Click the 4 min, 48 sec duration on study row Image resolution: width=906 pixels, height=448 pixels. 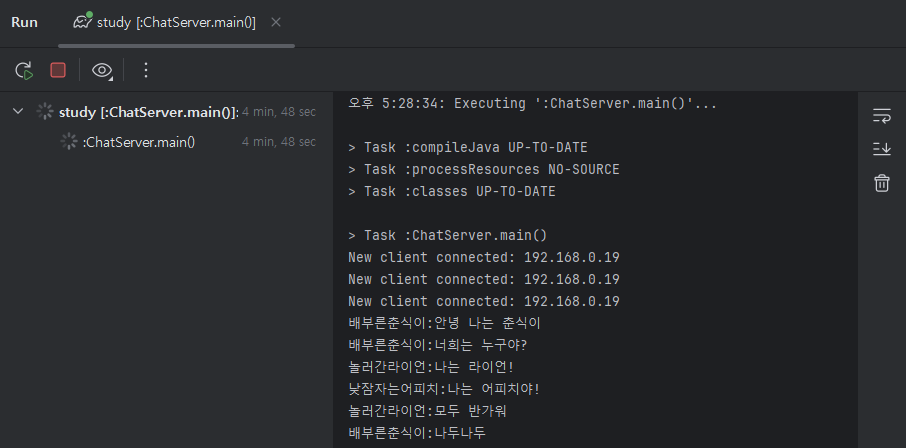279,112
